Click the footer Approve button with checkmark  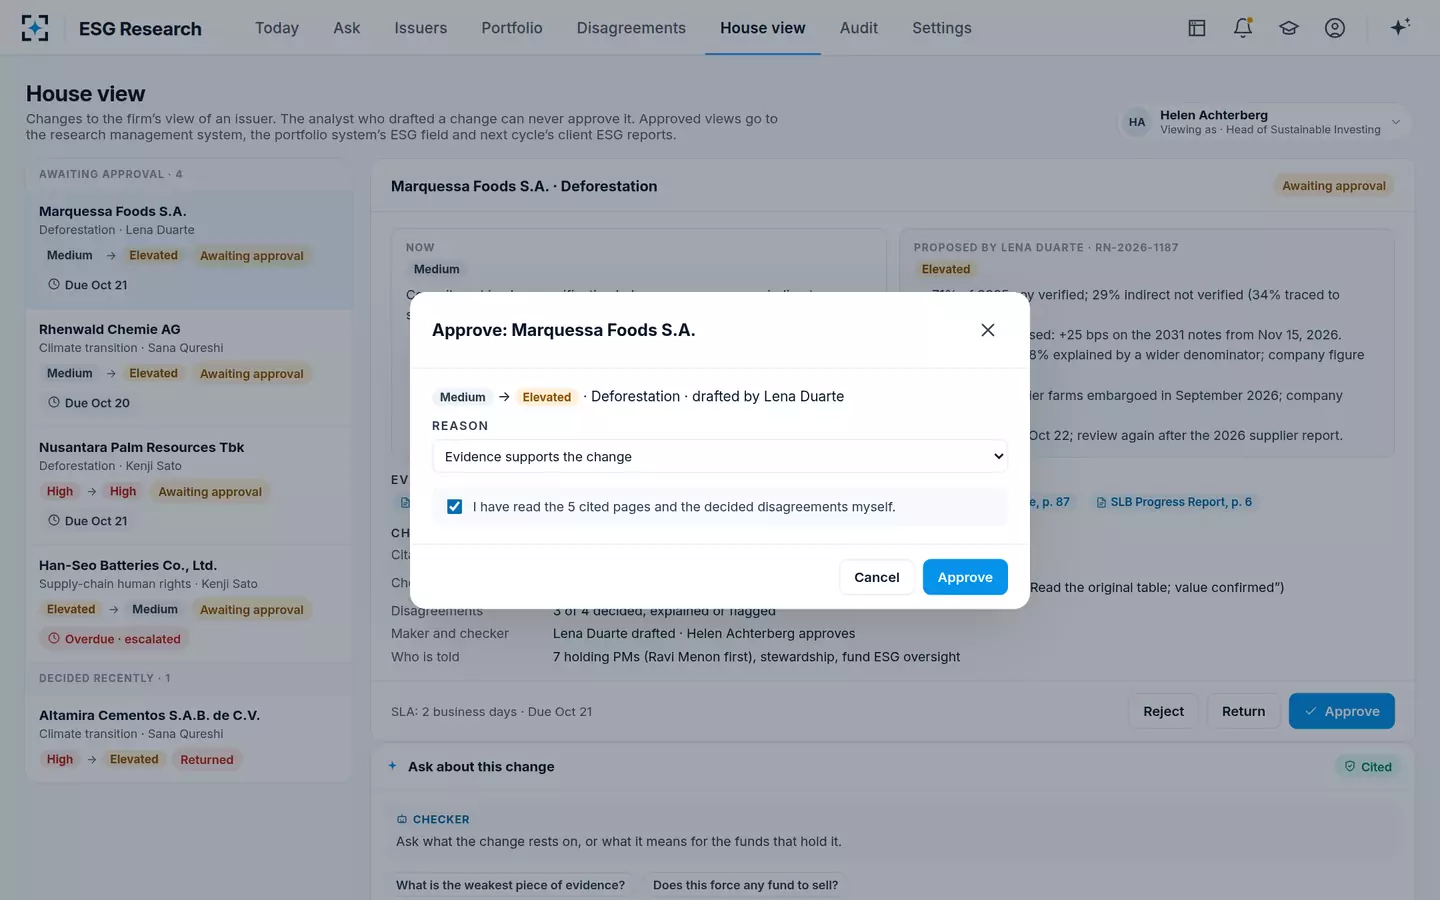click(1342, 711)
